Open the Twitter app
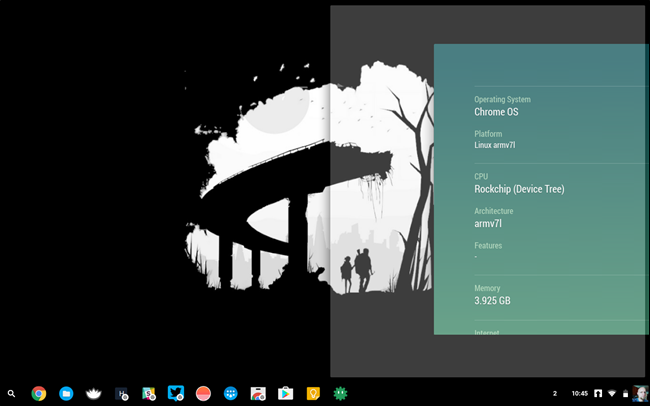 (x=176, y=393)
